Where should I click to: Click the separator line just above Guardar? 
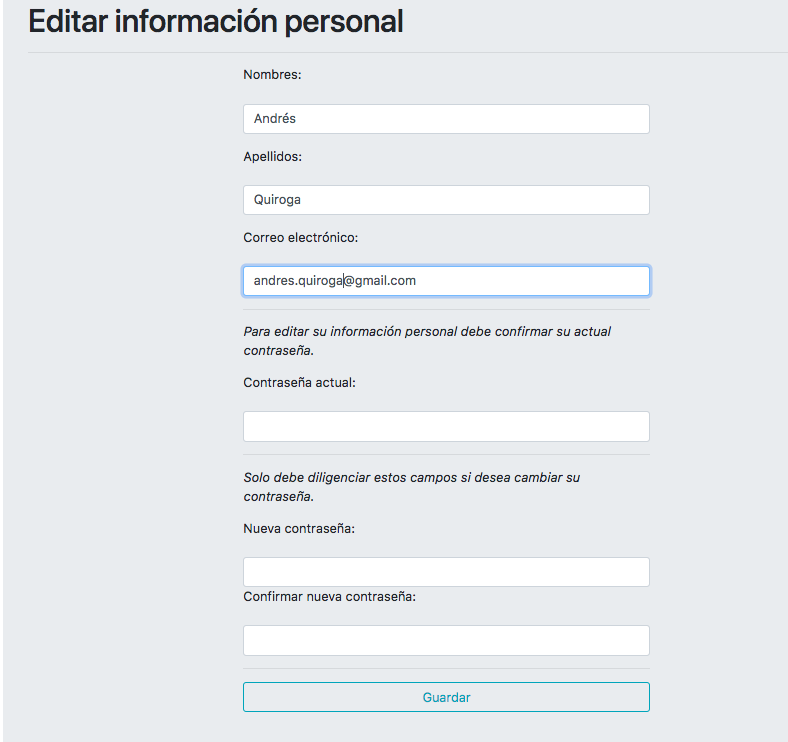point(446,669)
